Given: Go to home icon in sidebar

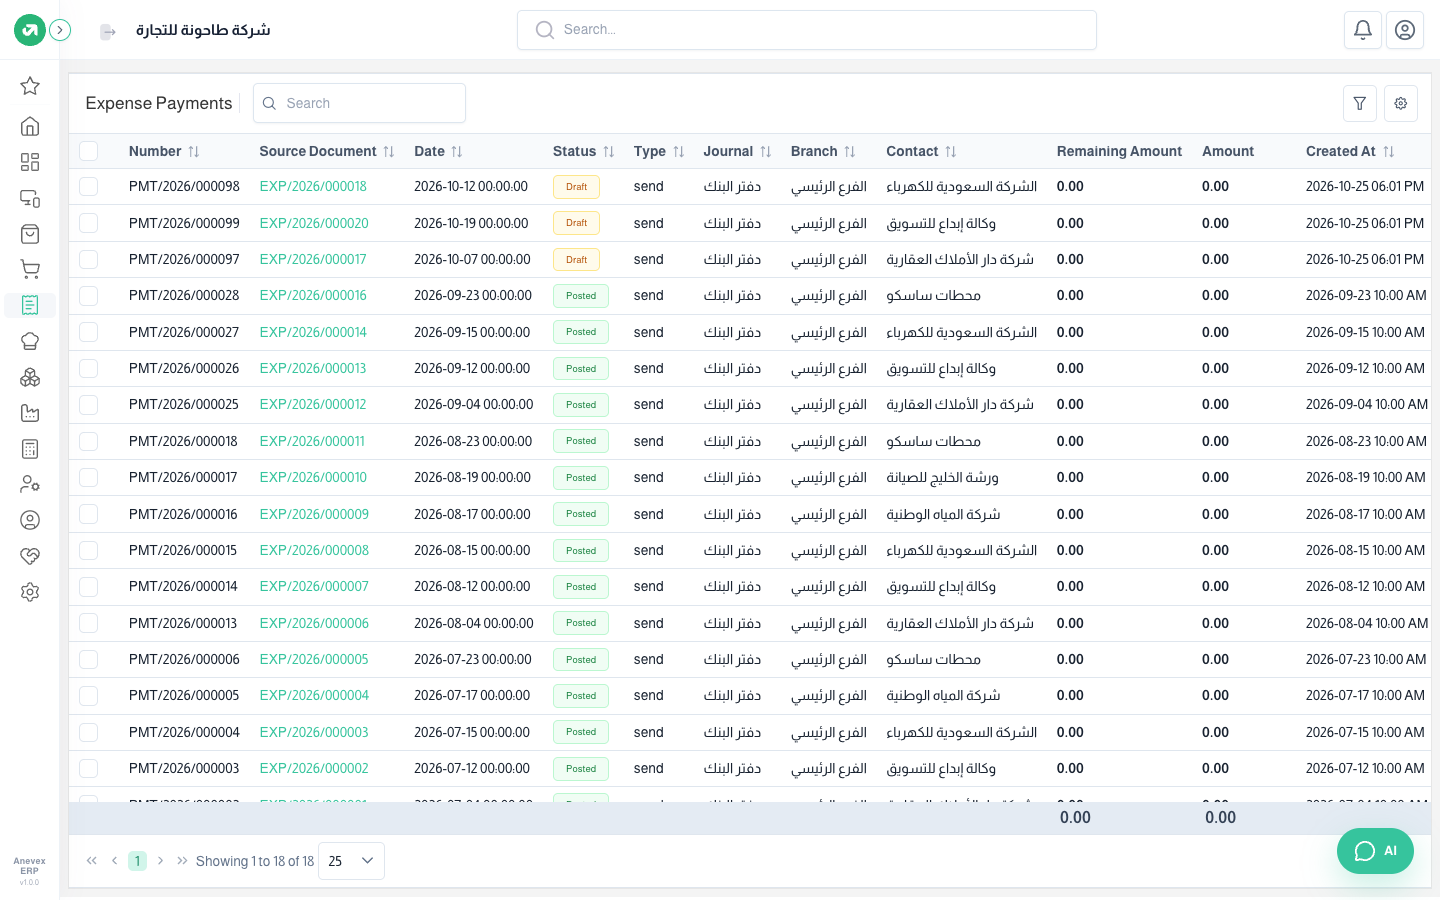Looking at the screenshot, I should click(x=30, y=126).
